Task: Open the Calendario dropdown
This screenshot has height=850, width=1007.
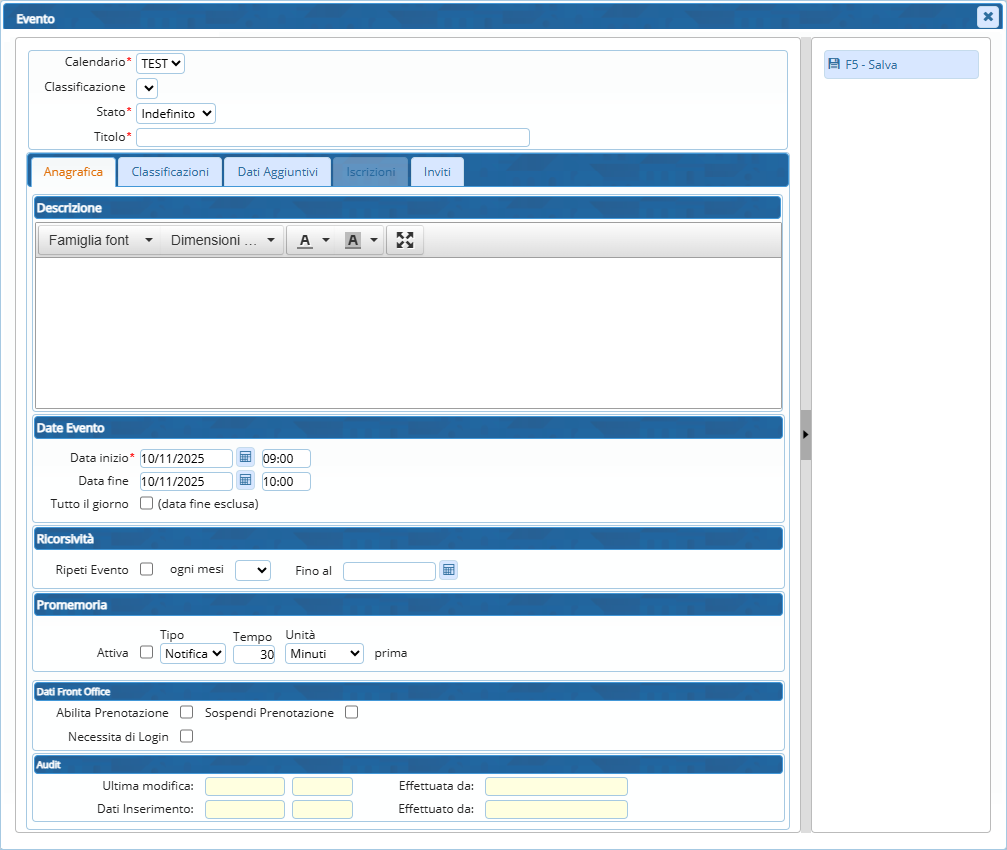Action: click(x=160, y=63)
